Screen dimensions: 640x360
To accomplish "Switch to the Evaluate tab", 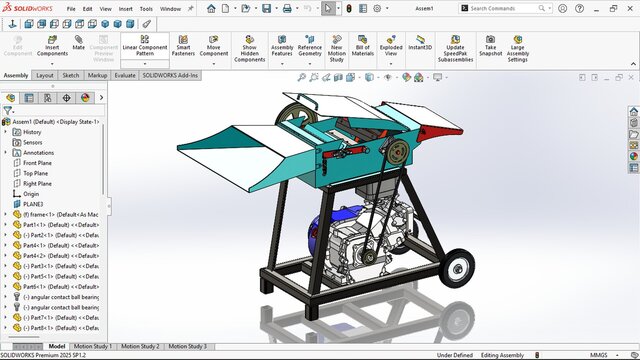I will point(125,76).
